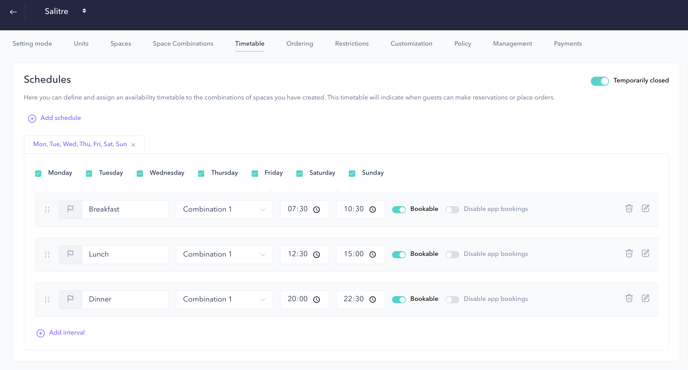688x370 pixels.
Task: Select the Timetable tab
Action: [250, 43]
